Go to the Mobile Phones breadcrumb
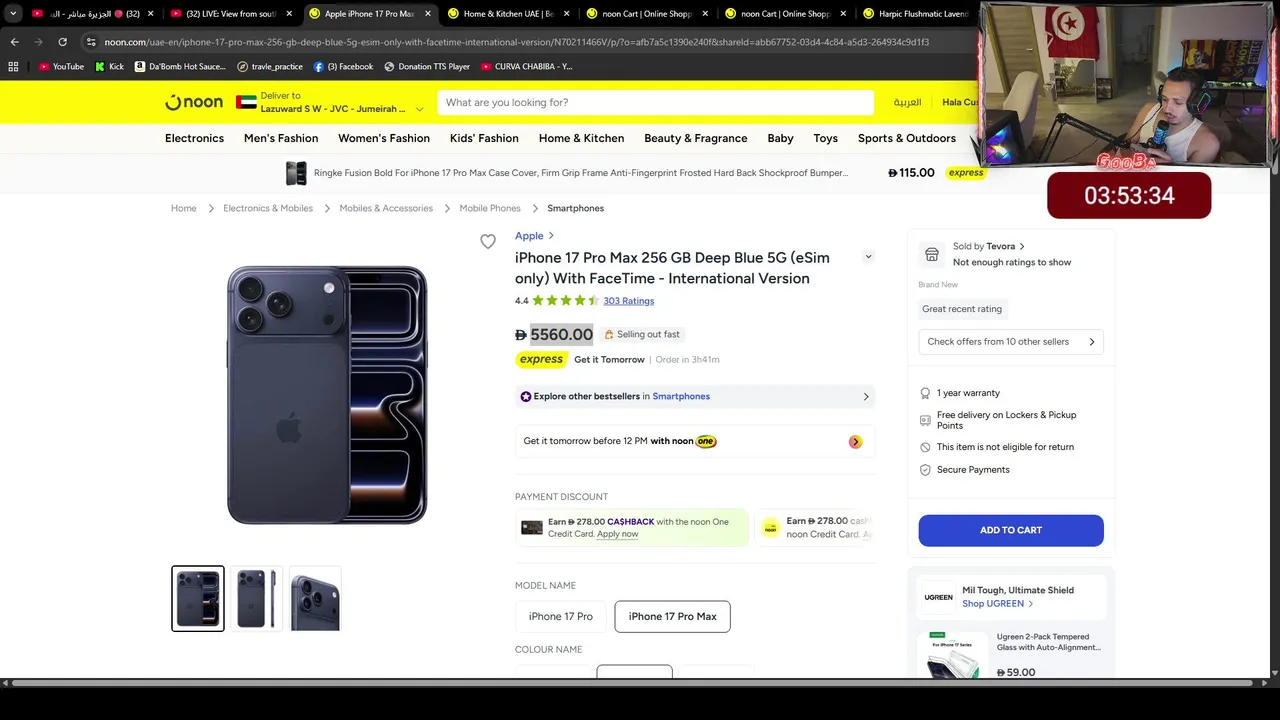This screenshot has height=720, width=1280. pos(490,208)
